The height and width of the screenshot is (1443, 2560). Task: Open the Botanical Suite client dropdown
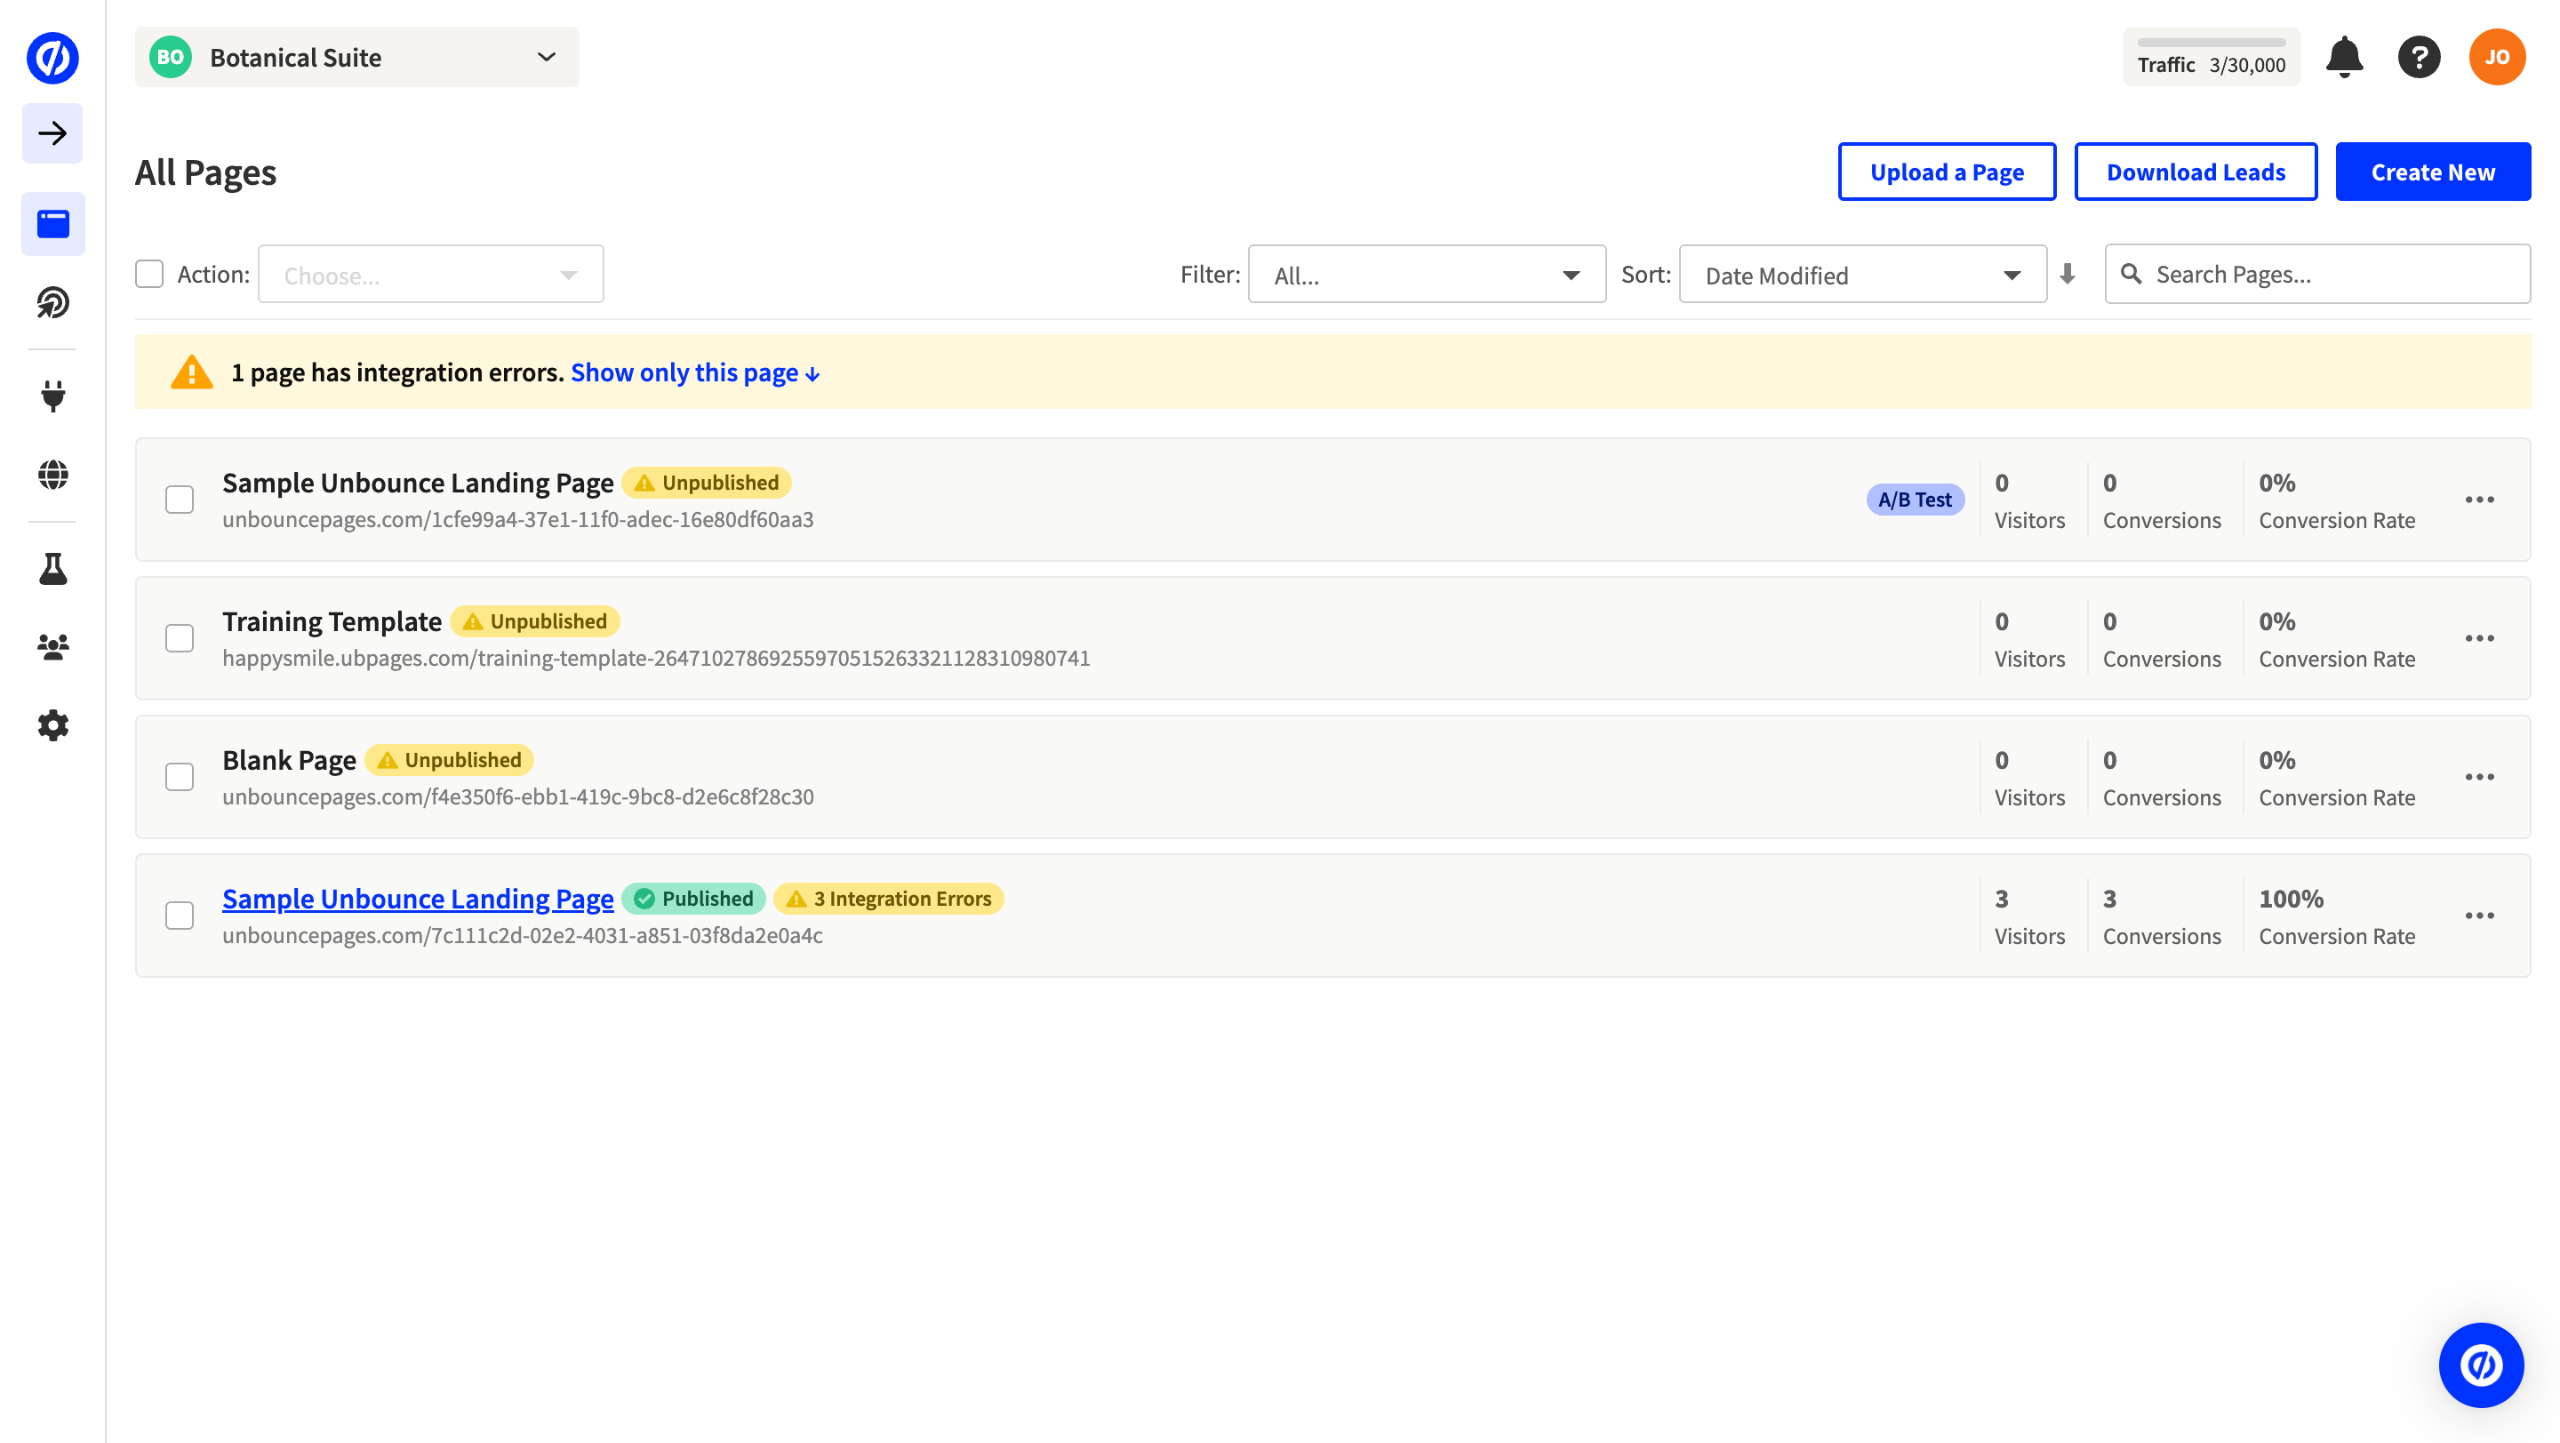point(356,57)
